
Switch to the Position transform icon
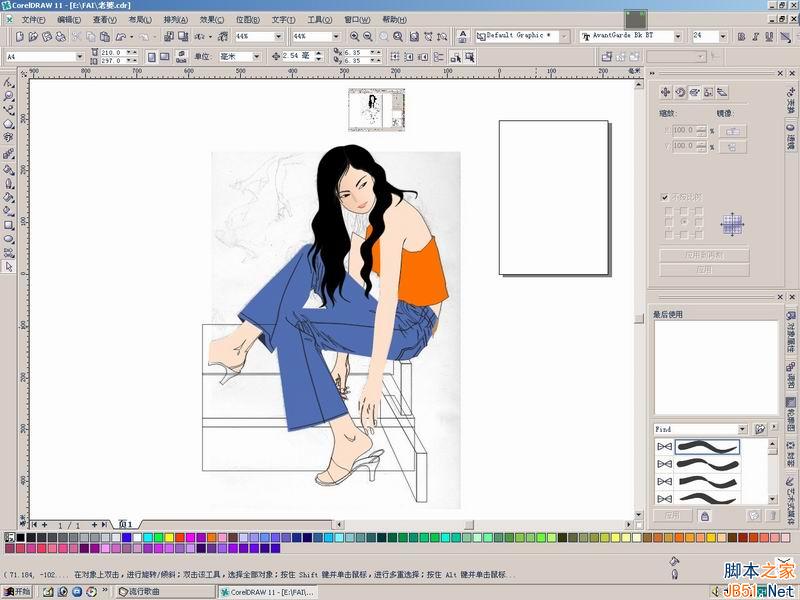point(665,92)
